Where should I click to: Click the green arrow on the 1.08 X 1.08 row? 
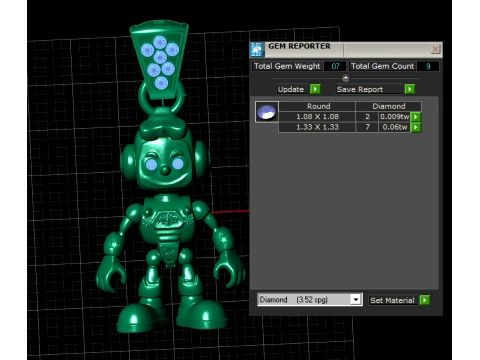tap(416, 117)
